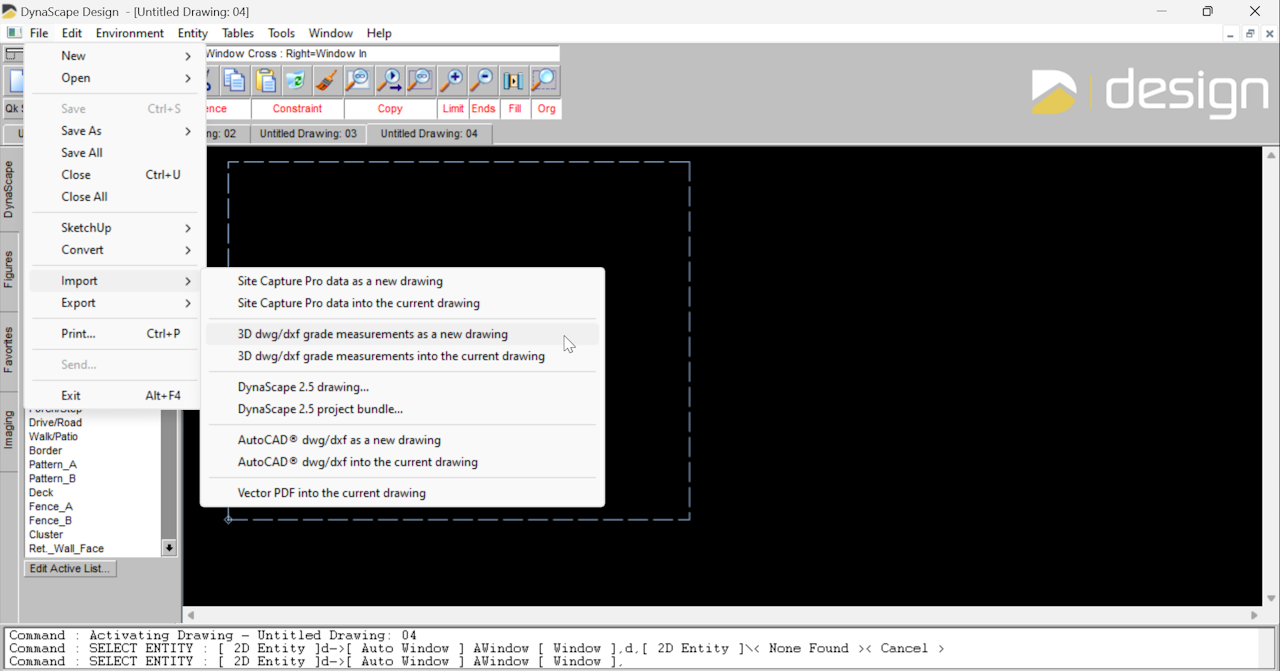Select the zoom out (minus magnifier) icon
Viewport: 1280px width, 671px height.
482,80
